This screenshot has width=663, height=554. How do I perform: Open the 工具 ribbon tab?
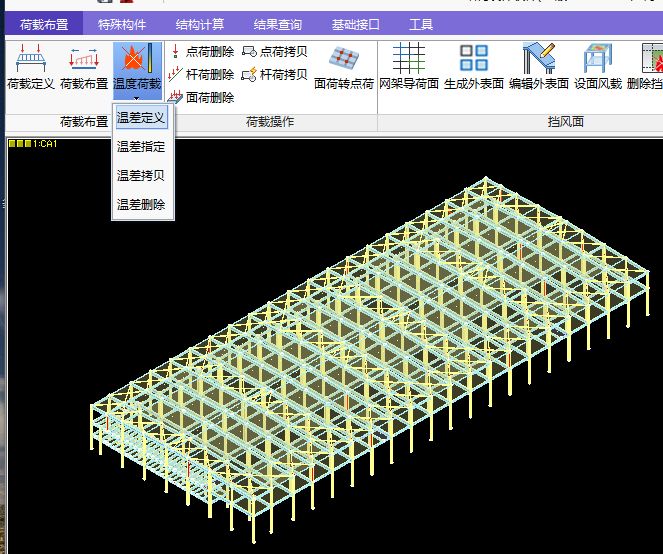(x=421, y=25)
